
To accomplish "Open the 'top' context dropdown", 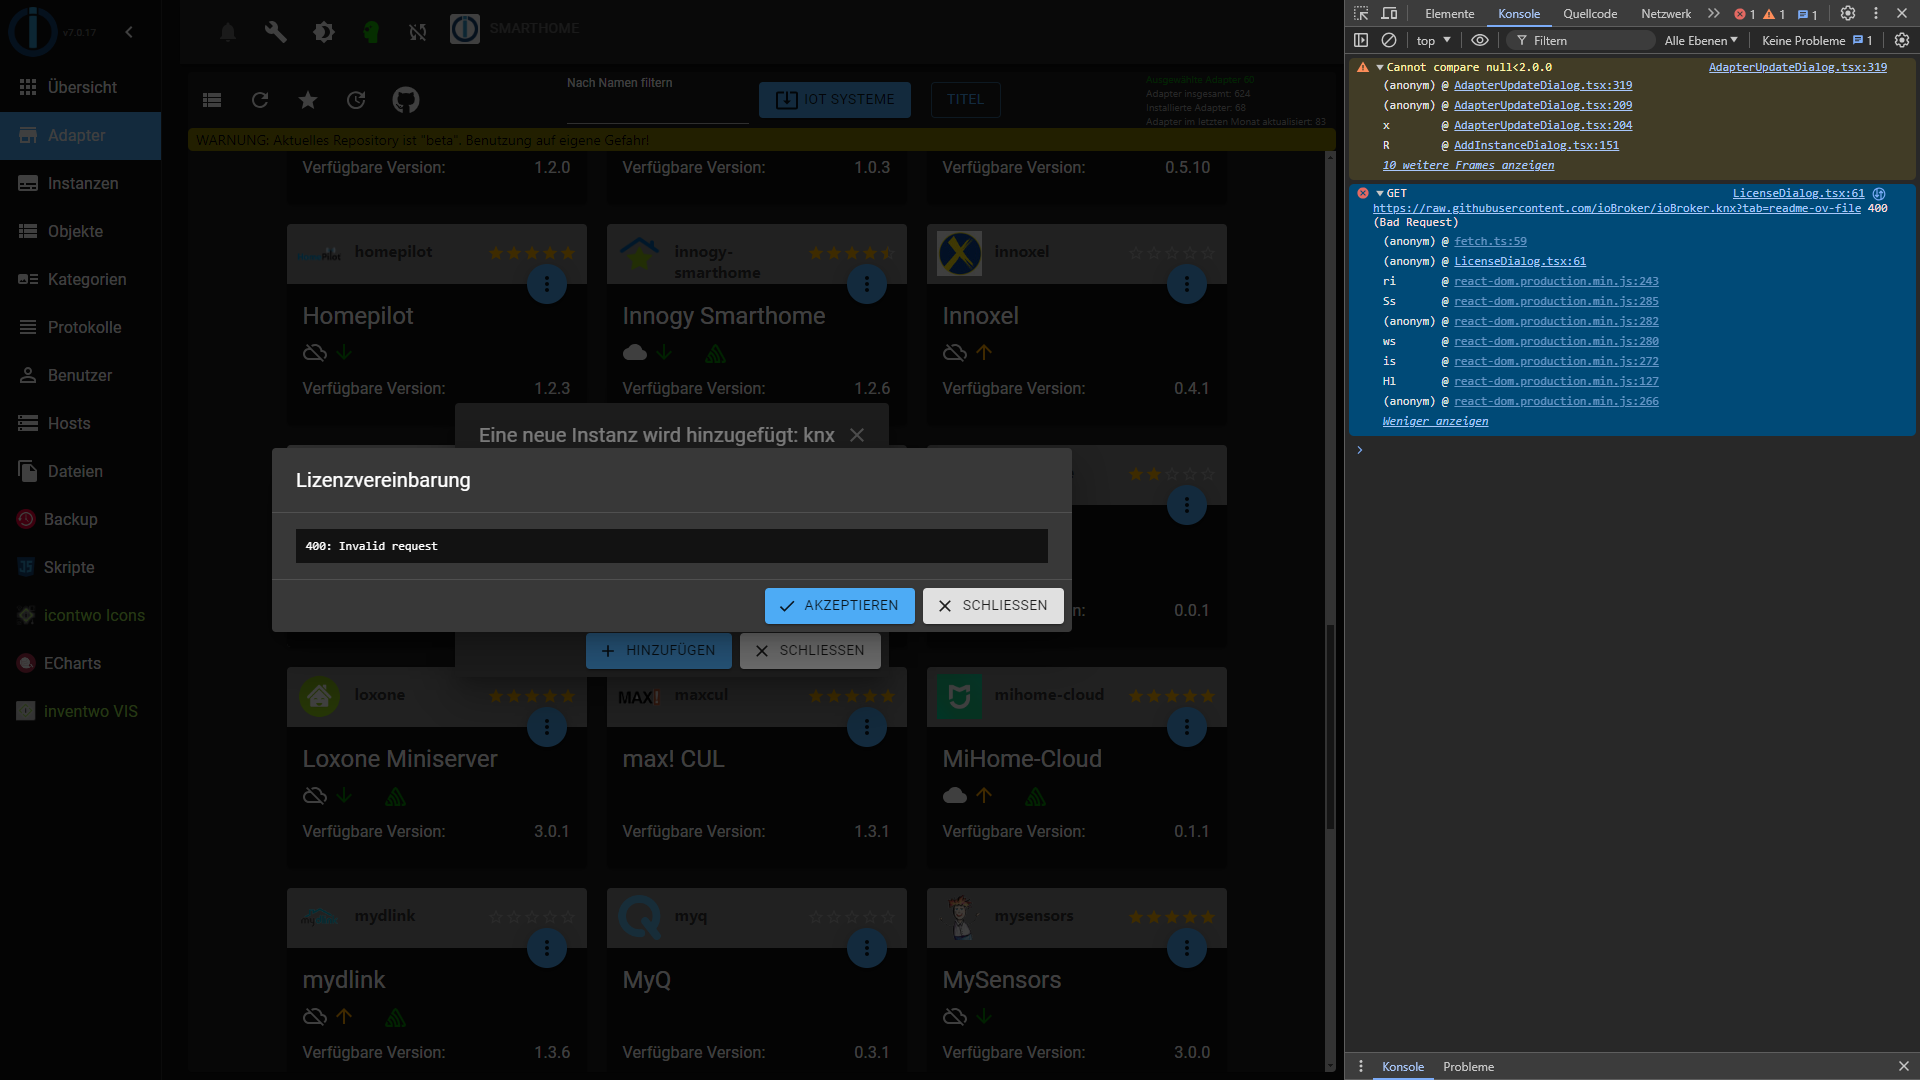I will 1433,41.
